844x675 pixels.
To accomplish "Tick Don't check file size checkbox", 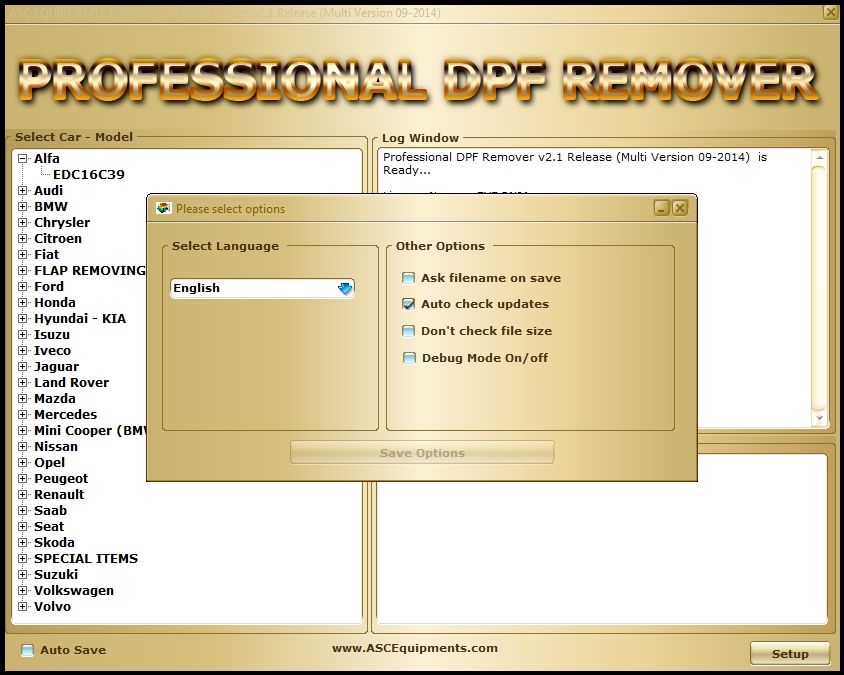I will (x=409, y=331).
